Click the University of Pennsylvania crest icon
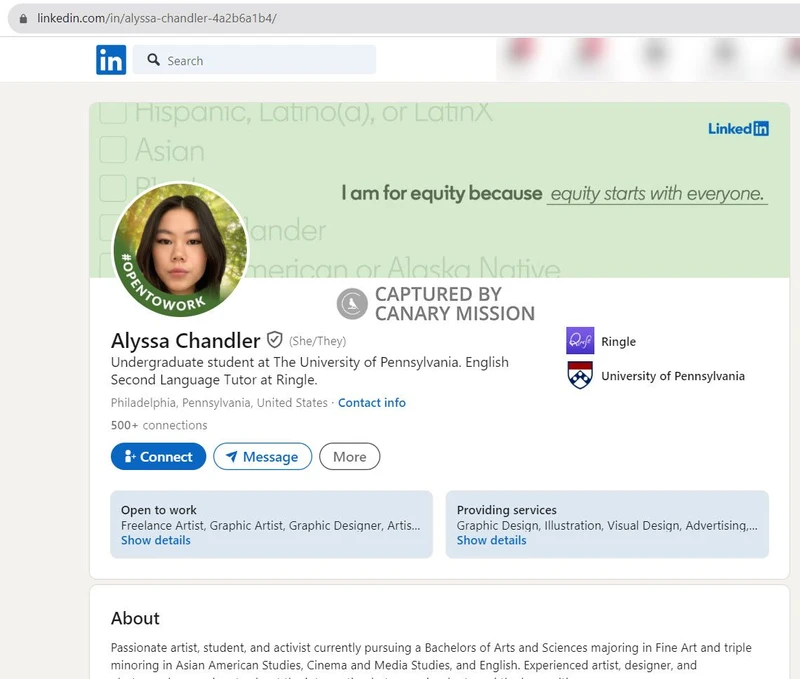800x679 pixels. point(580,375)
